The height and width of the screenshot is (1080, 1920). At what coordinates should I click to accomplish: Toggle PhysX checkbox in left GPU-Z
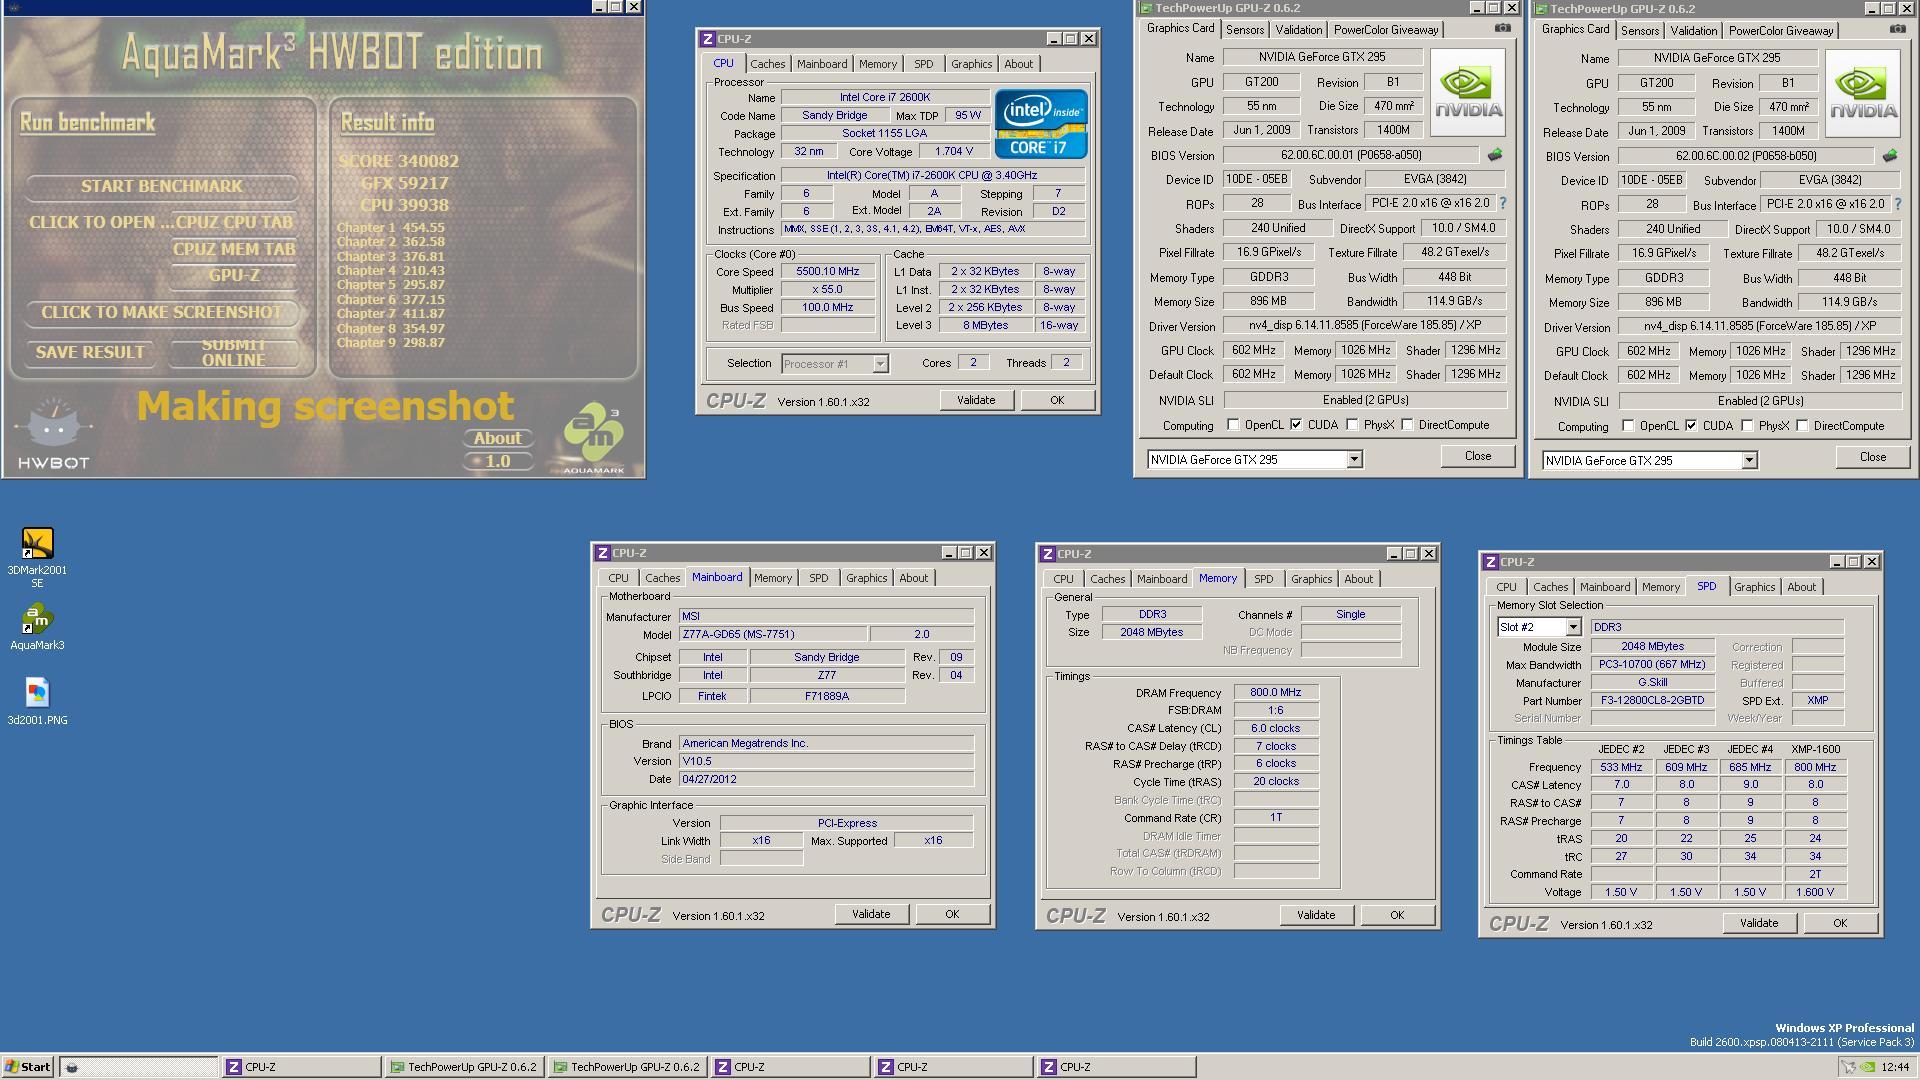pyautogui.click(x=1352, y=425)
